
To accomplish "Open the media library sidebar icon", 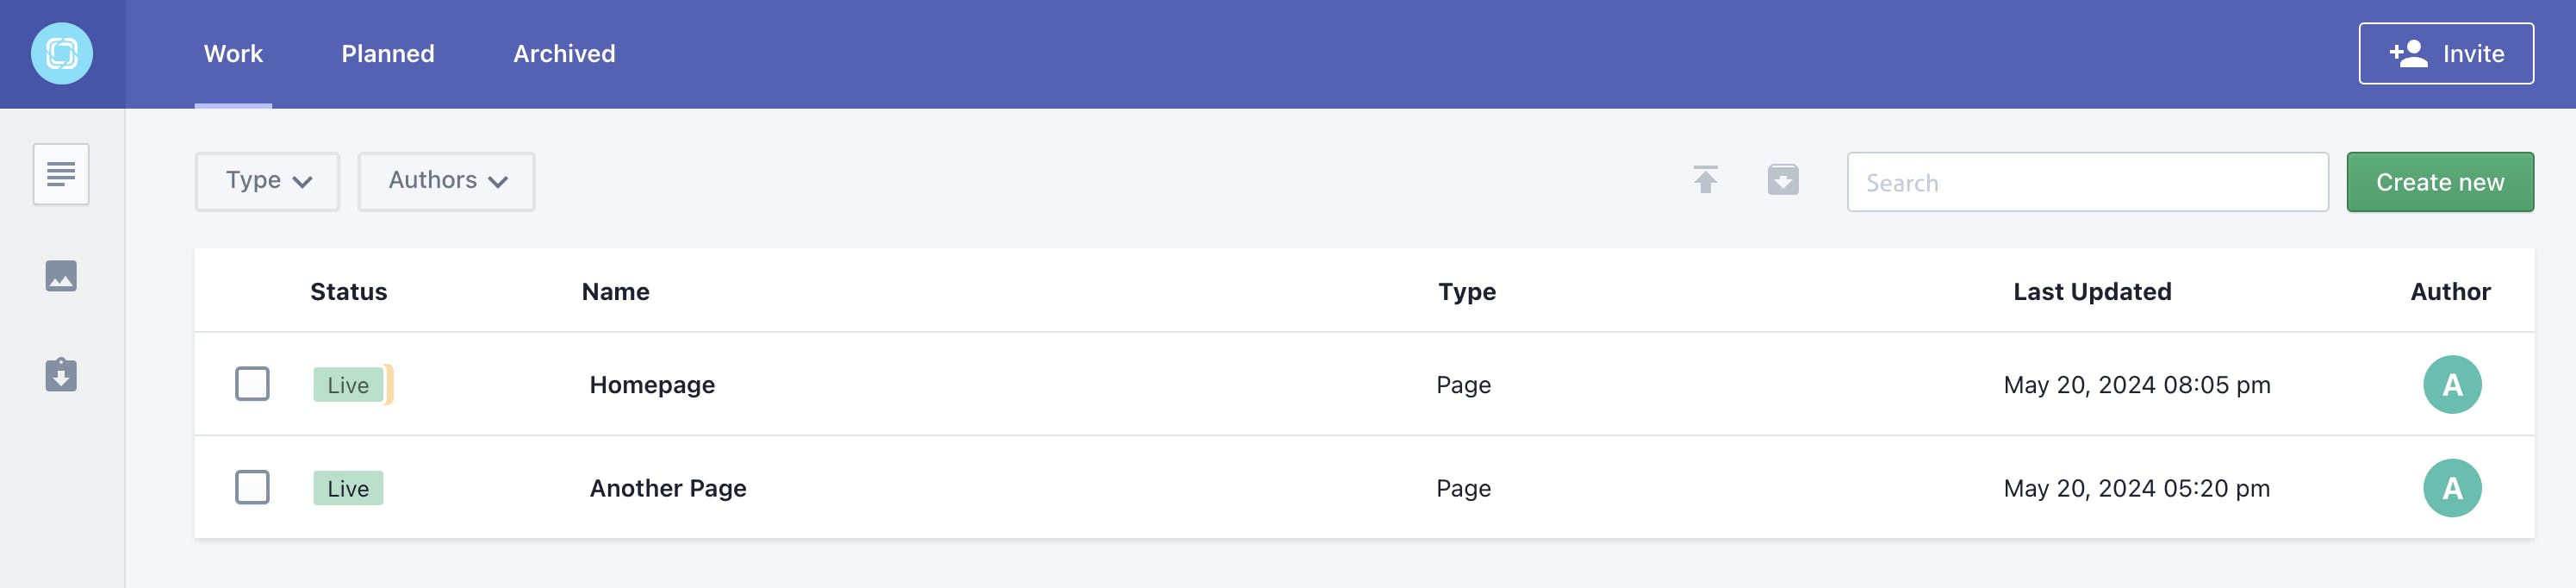I will click(61, 276).
